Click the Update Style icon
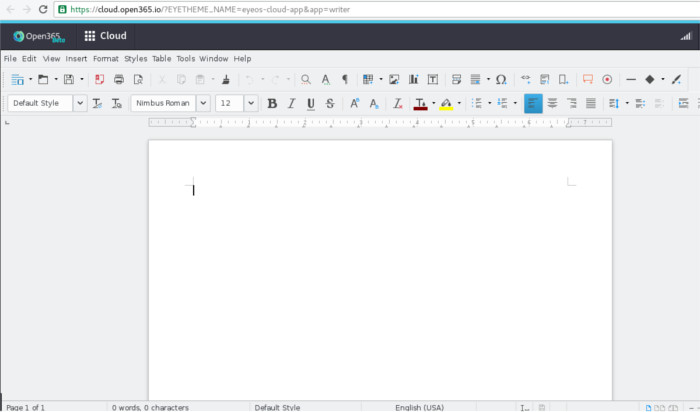Viewport: 700px width, 412px height. pos(97,104)
